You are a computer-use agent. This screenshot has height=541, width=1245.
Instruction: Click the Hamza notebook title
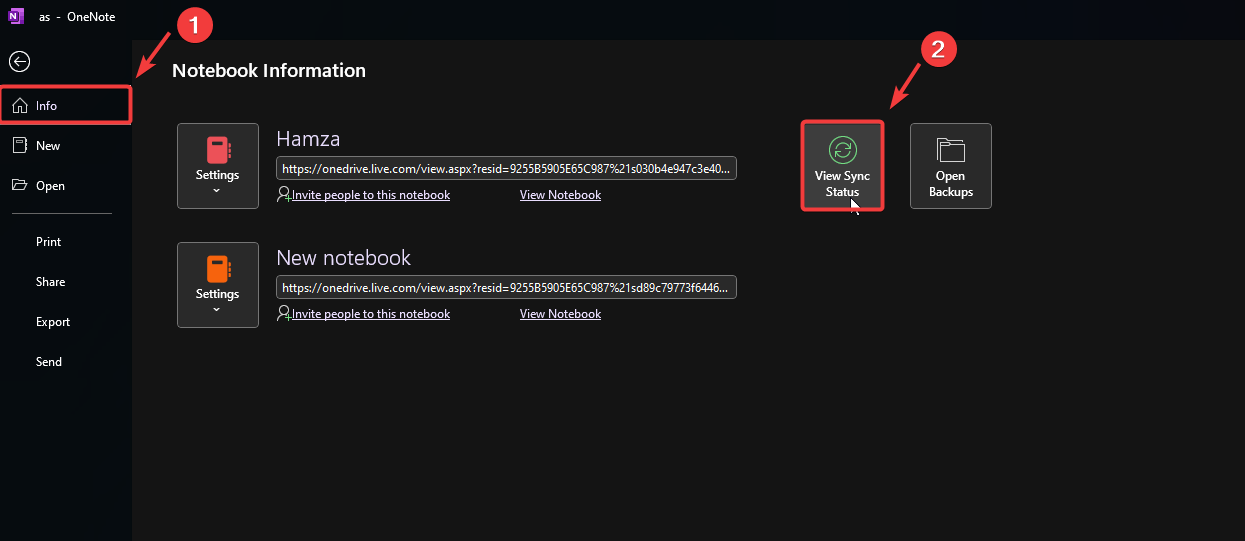tap(308, 139)
